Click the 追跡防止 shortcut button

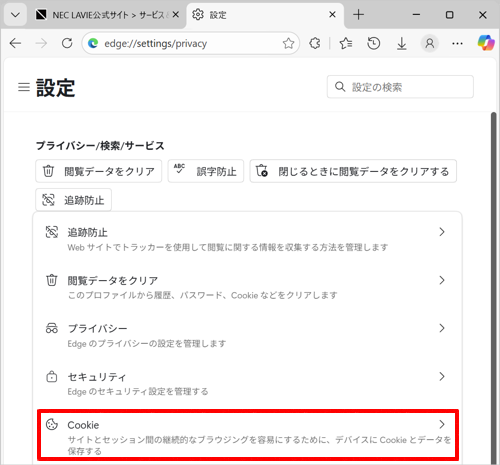tap(74, 200)
